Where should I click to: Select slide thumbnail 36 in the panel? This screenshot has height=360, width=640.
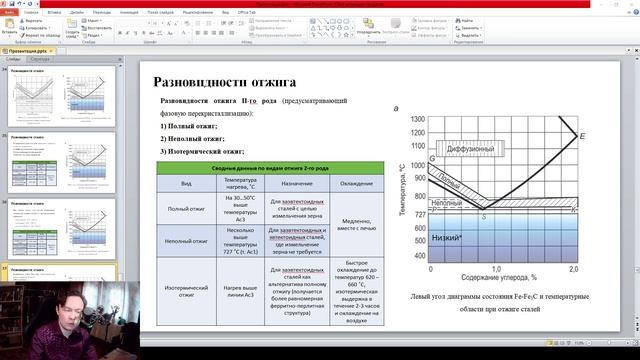pyautogui.click(x=61, y=229)
